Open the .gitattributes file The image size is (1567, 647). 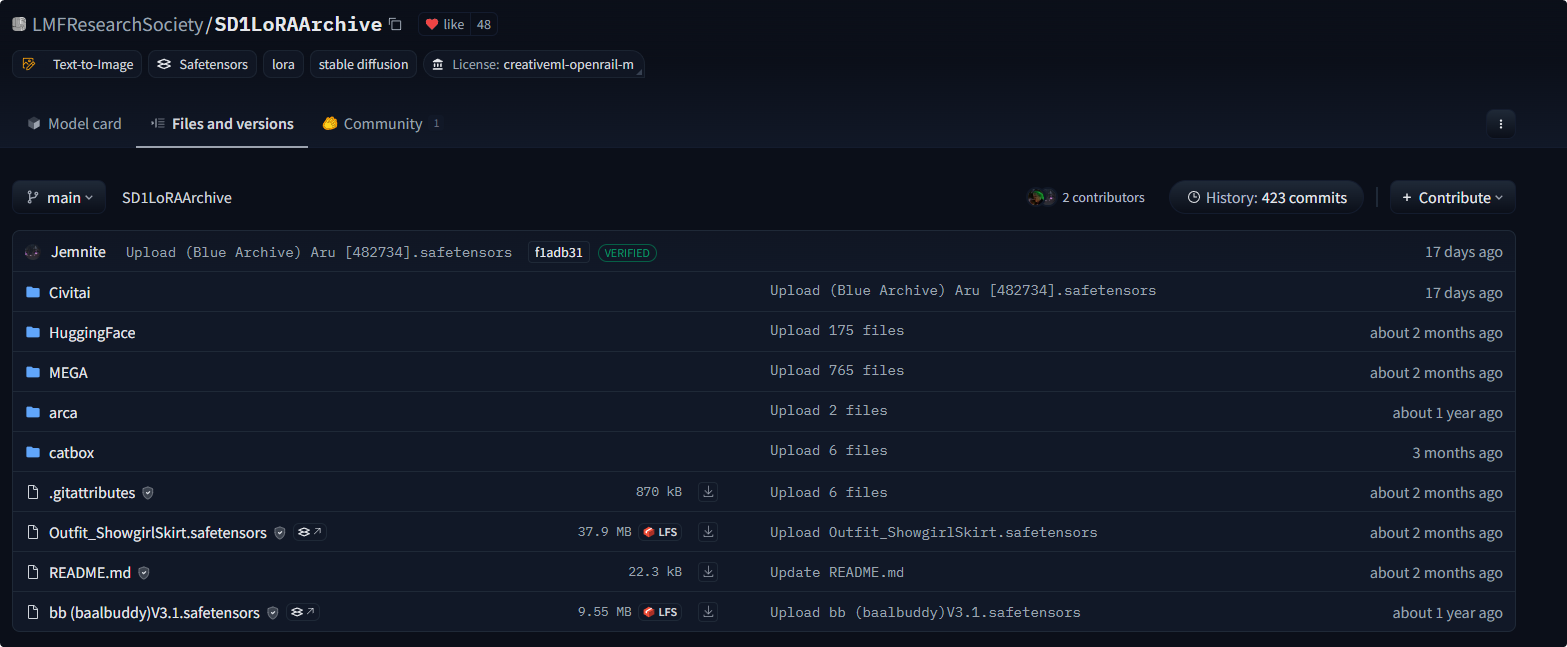92,492
